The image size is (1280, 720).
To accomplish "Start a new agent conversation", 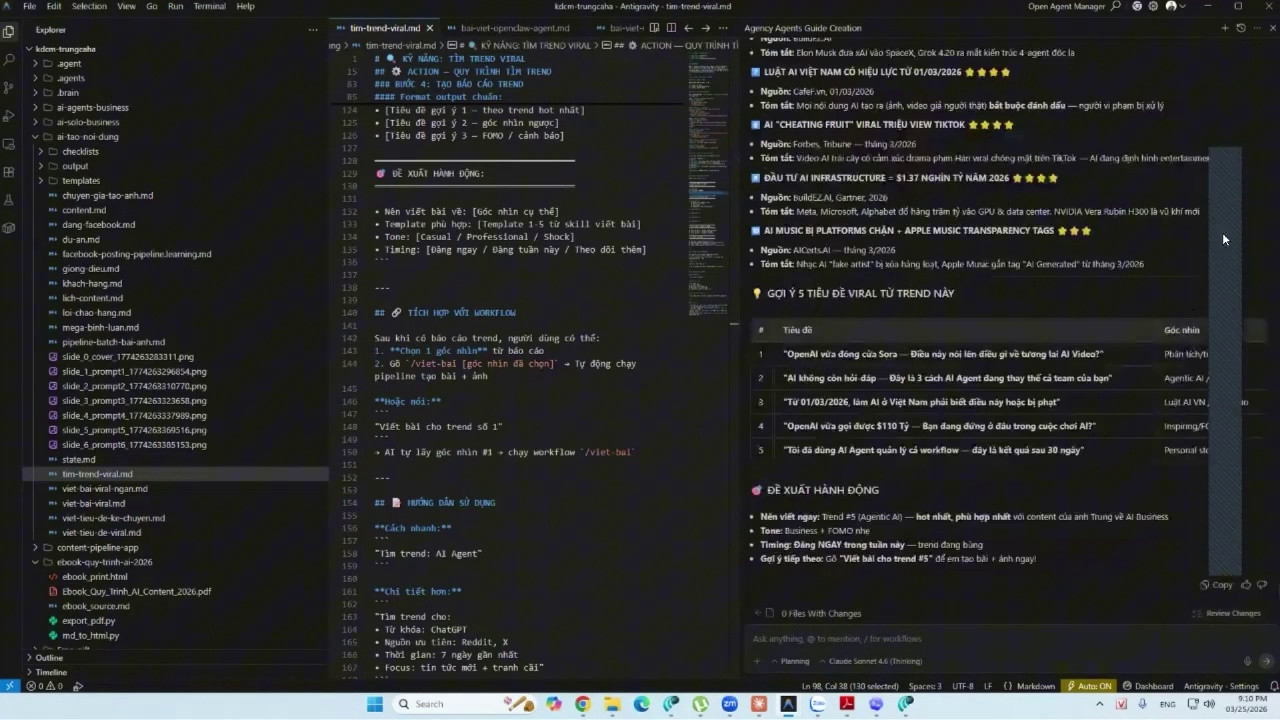I will [x=1225, y=28].
